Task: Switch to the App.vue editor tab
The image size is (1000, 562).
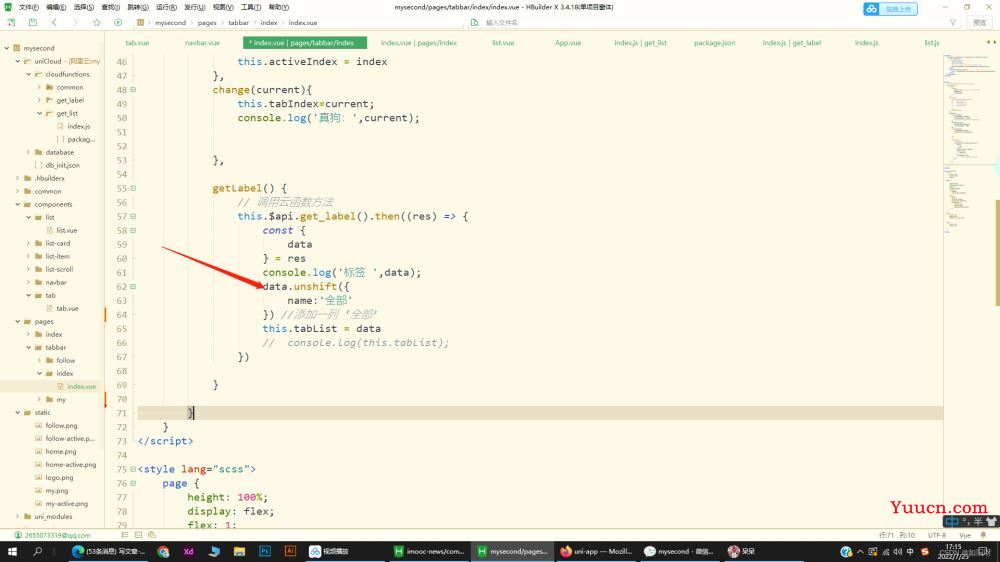Action: pos(568,43)
